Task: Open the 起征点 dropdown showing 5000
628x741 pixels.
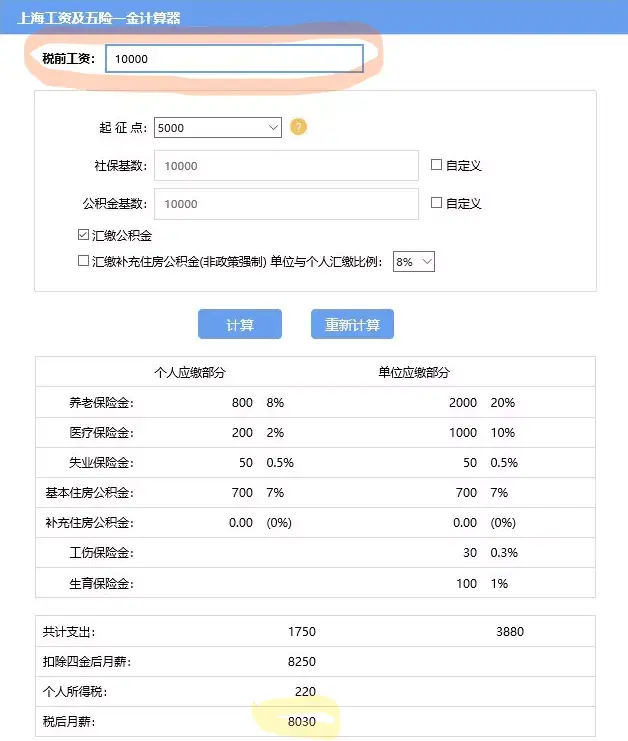Action: tap(218, 128)
